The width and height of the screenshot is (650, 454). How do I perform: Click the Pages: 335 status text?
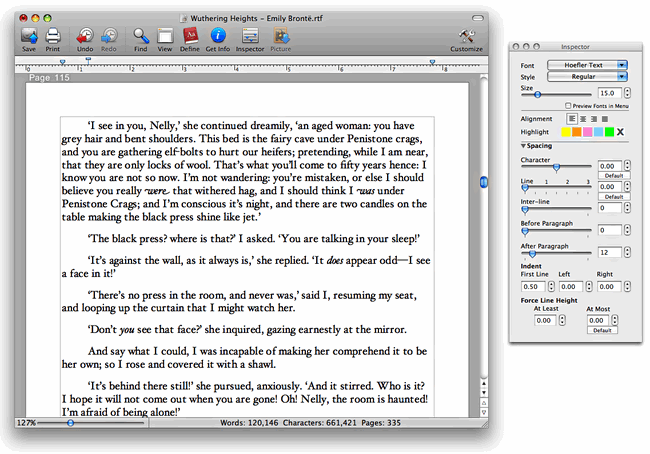click(x=381, y=423)
